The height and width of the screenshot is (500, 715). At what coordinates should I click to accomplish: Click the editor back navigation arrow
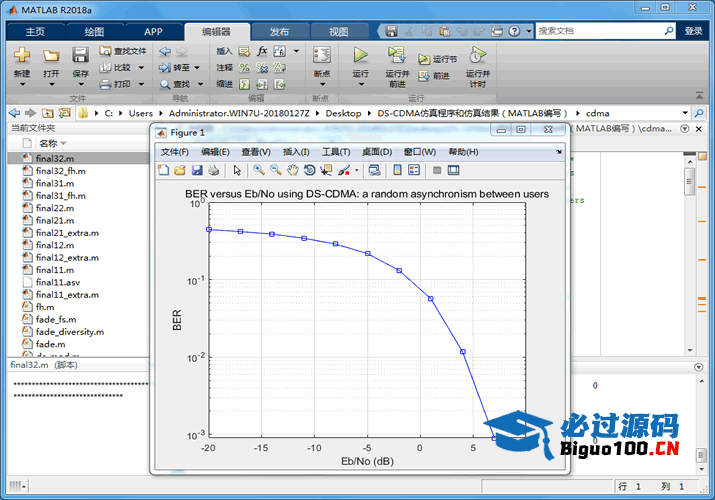(165, 52)
